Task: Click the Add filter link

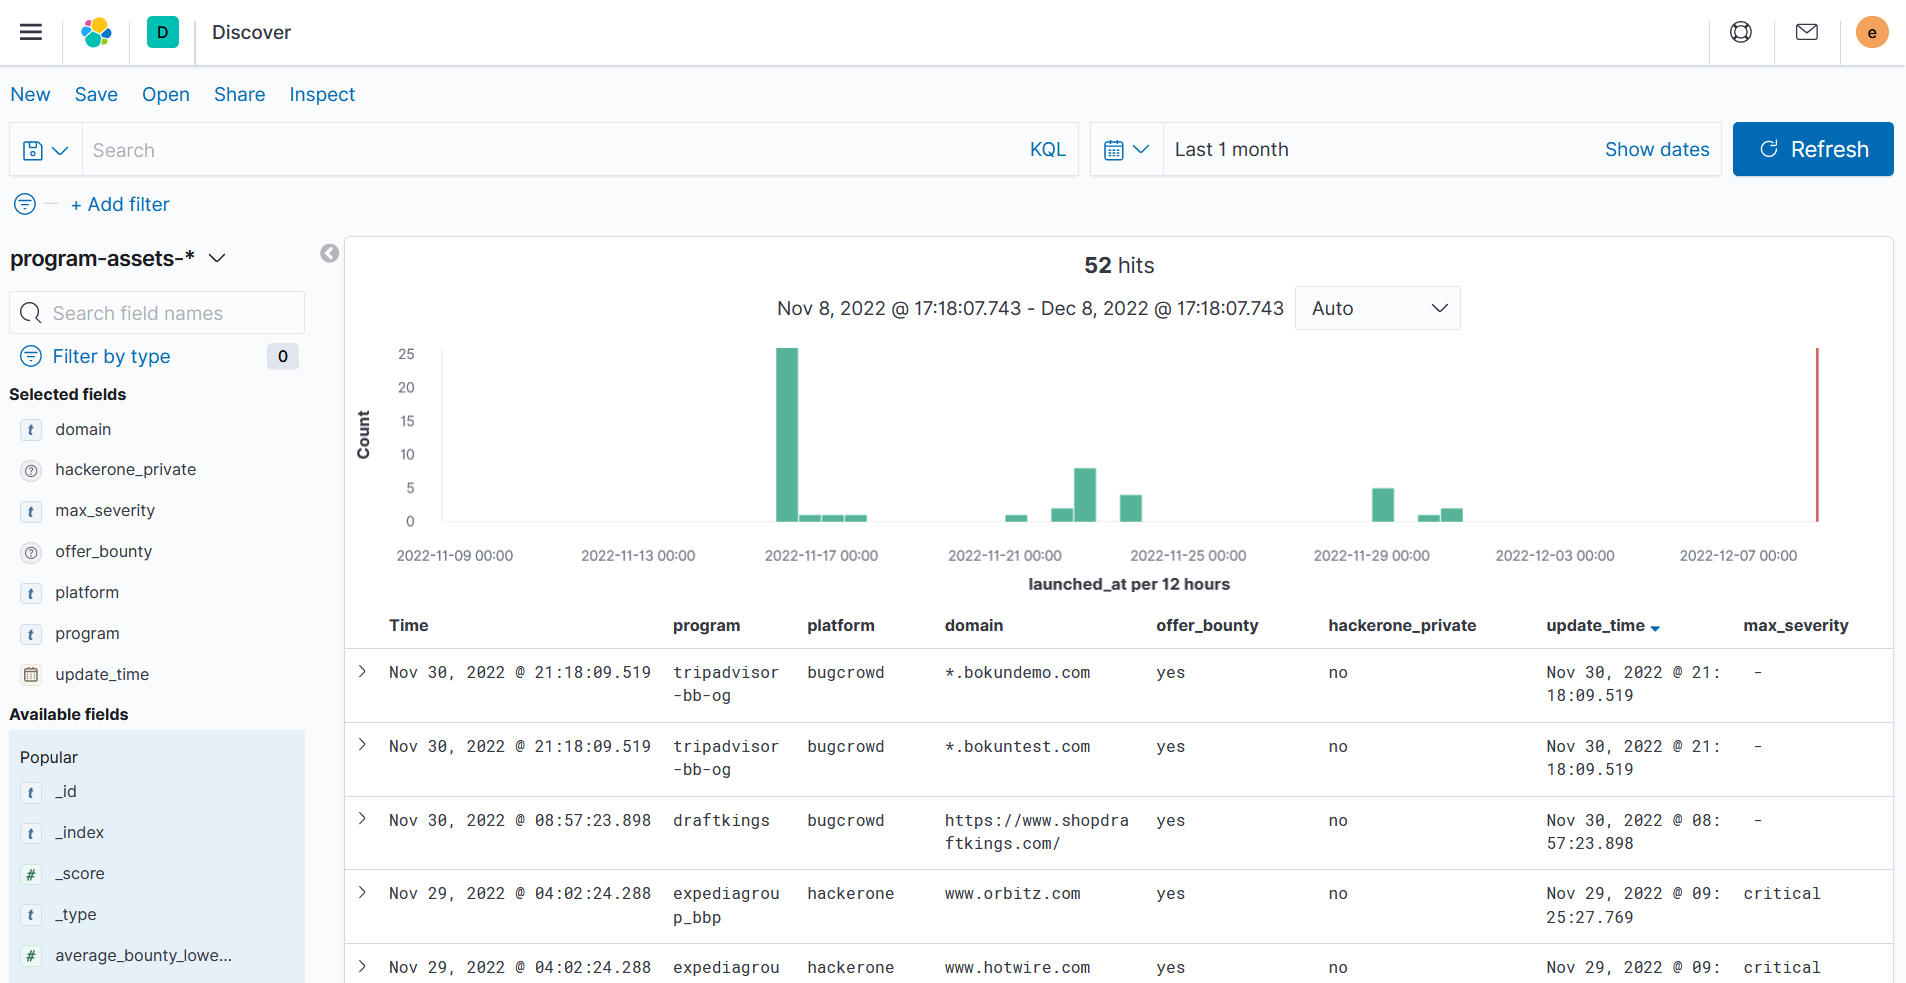Action: click(x=120, y=204)
